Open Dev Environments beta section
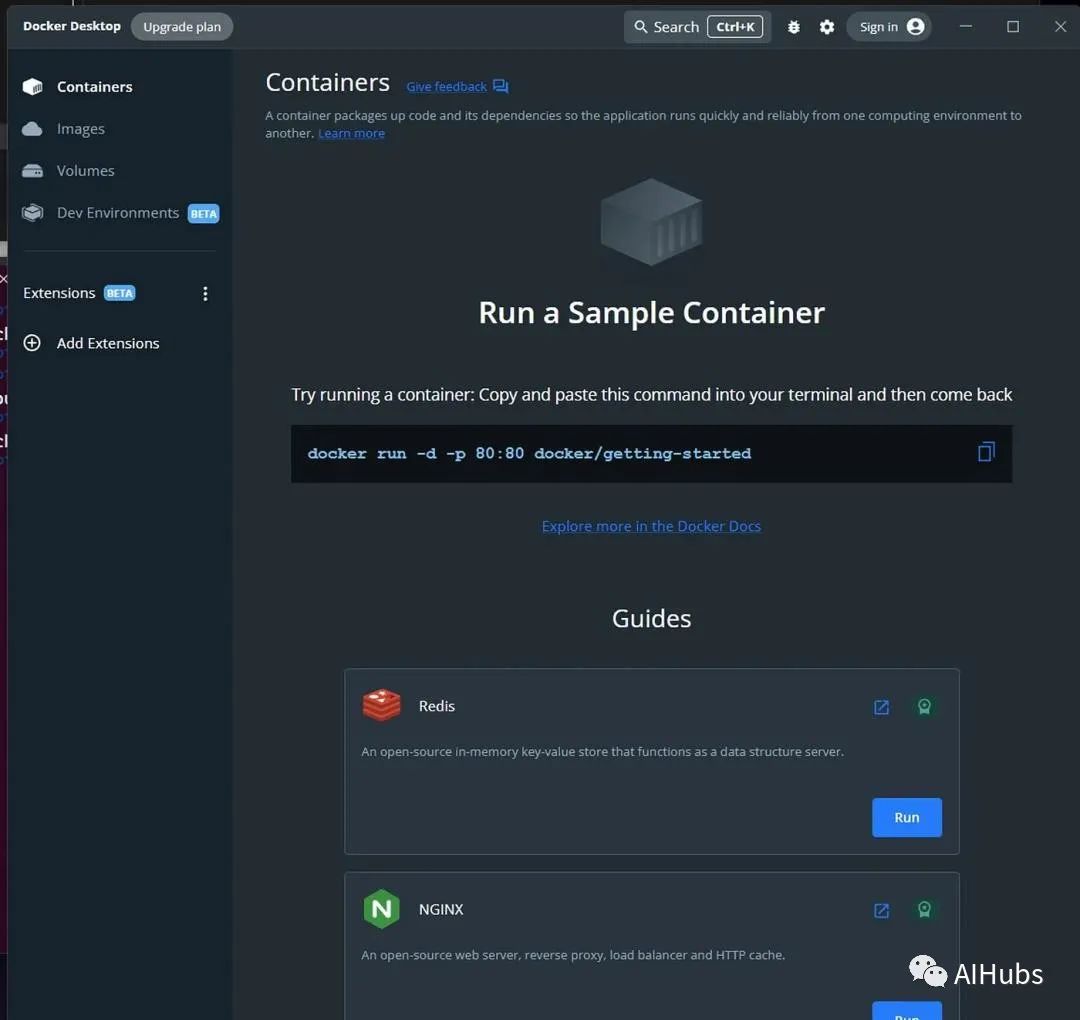The width and height of the screenshot is (1080, 1020). point(117,213)
